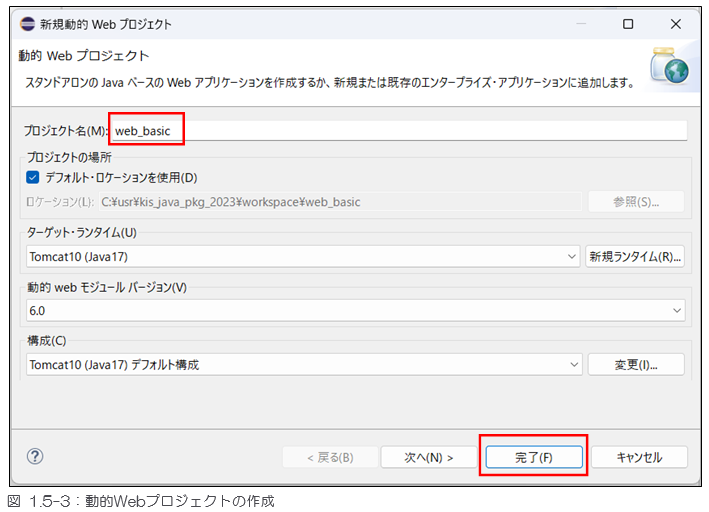Toggle the デフォルト・ロケーションを使用 checkbox
709x512 pixels.
click(x=32, y=178)
